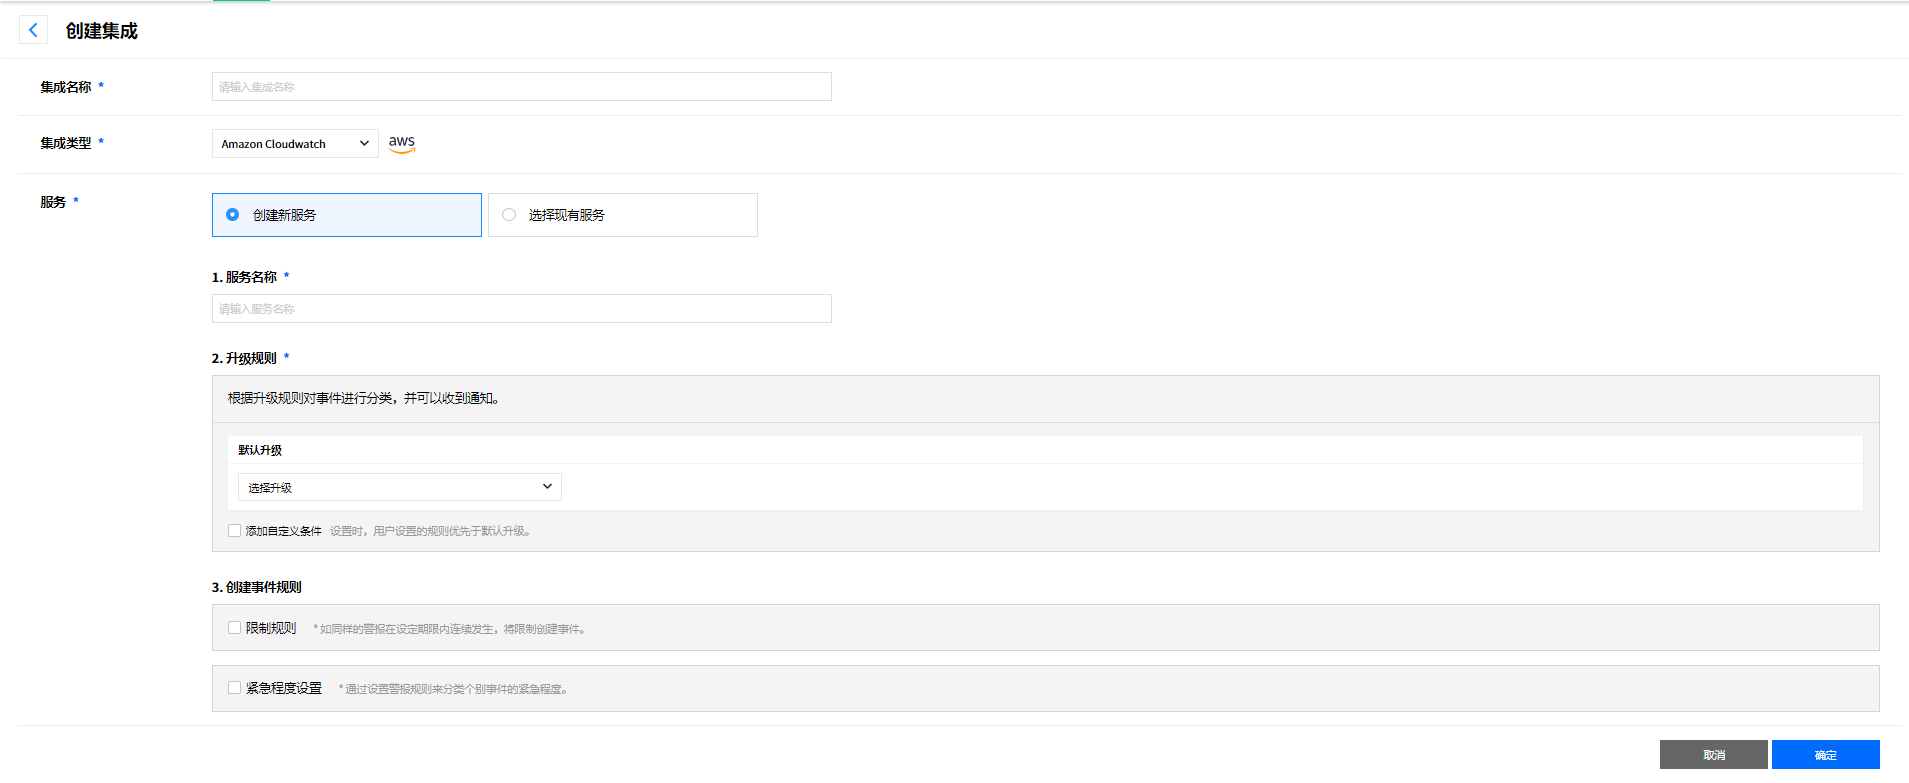
Task: Open the Amazon Cloudwatch type dropdown
Action: (295, 144)
